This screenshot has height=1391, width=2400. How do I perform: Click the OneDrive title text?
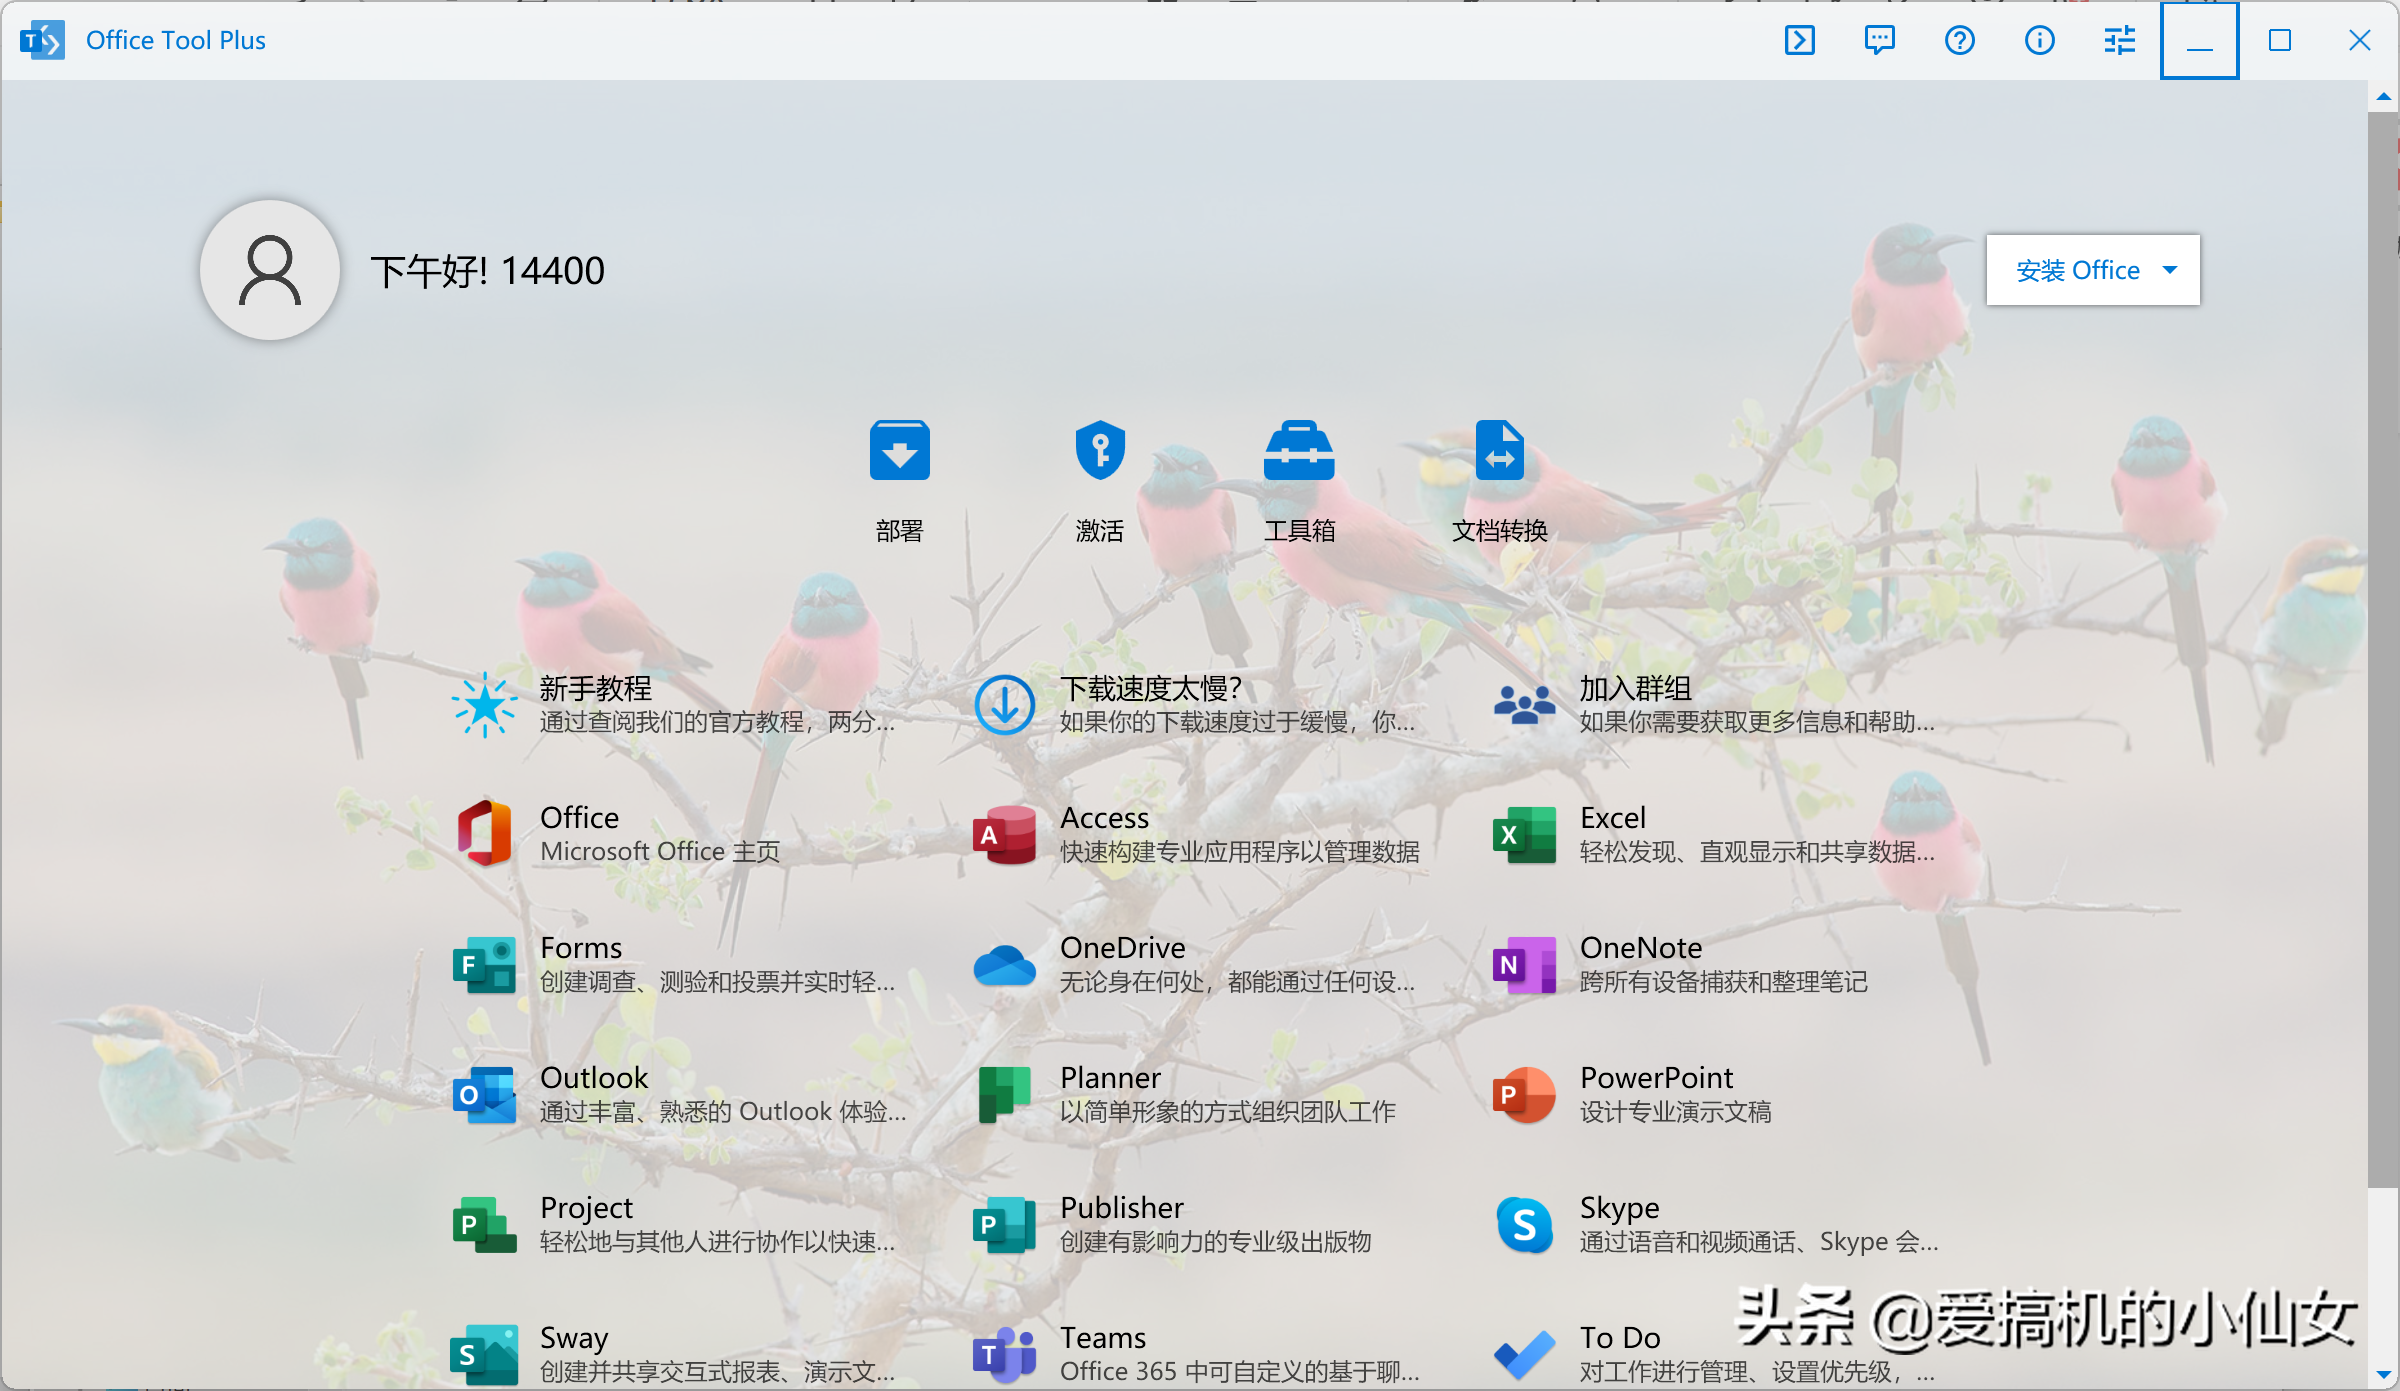(1123, 948)
